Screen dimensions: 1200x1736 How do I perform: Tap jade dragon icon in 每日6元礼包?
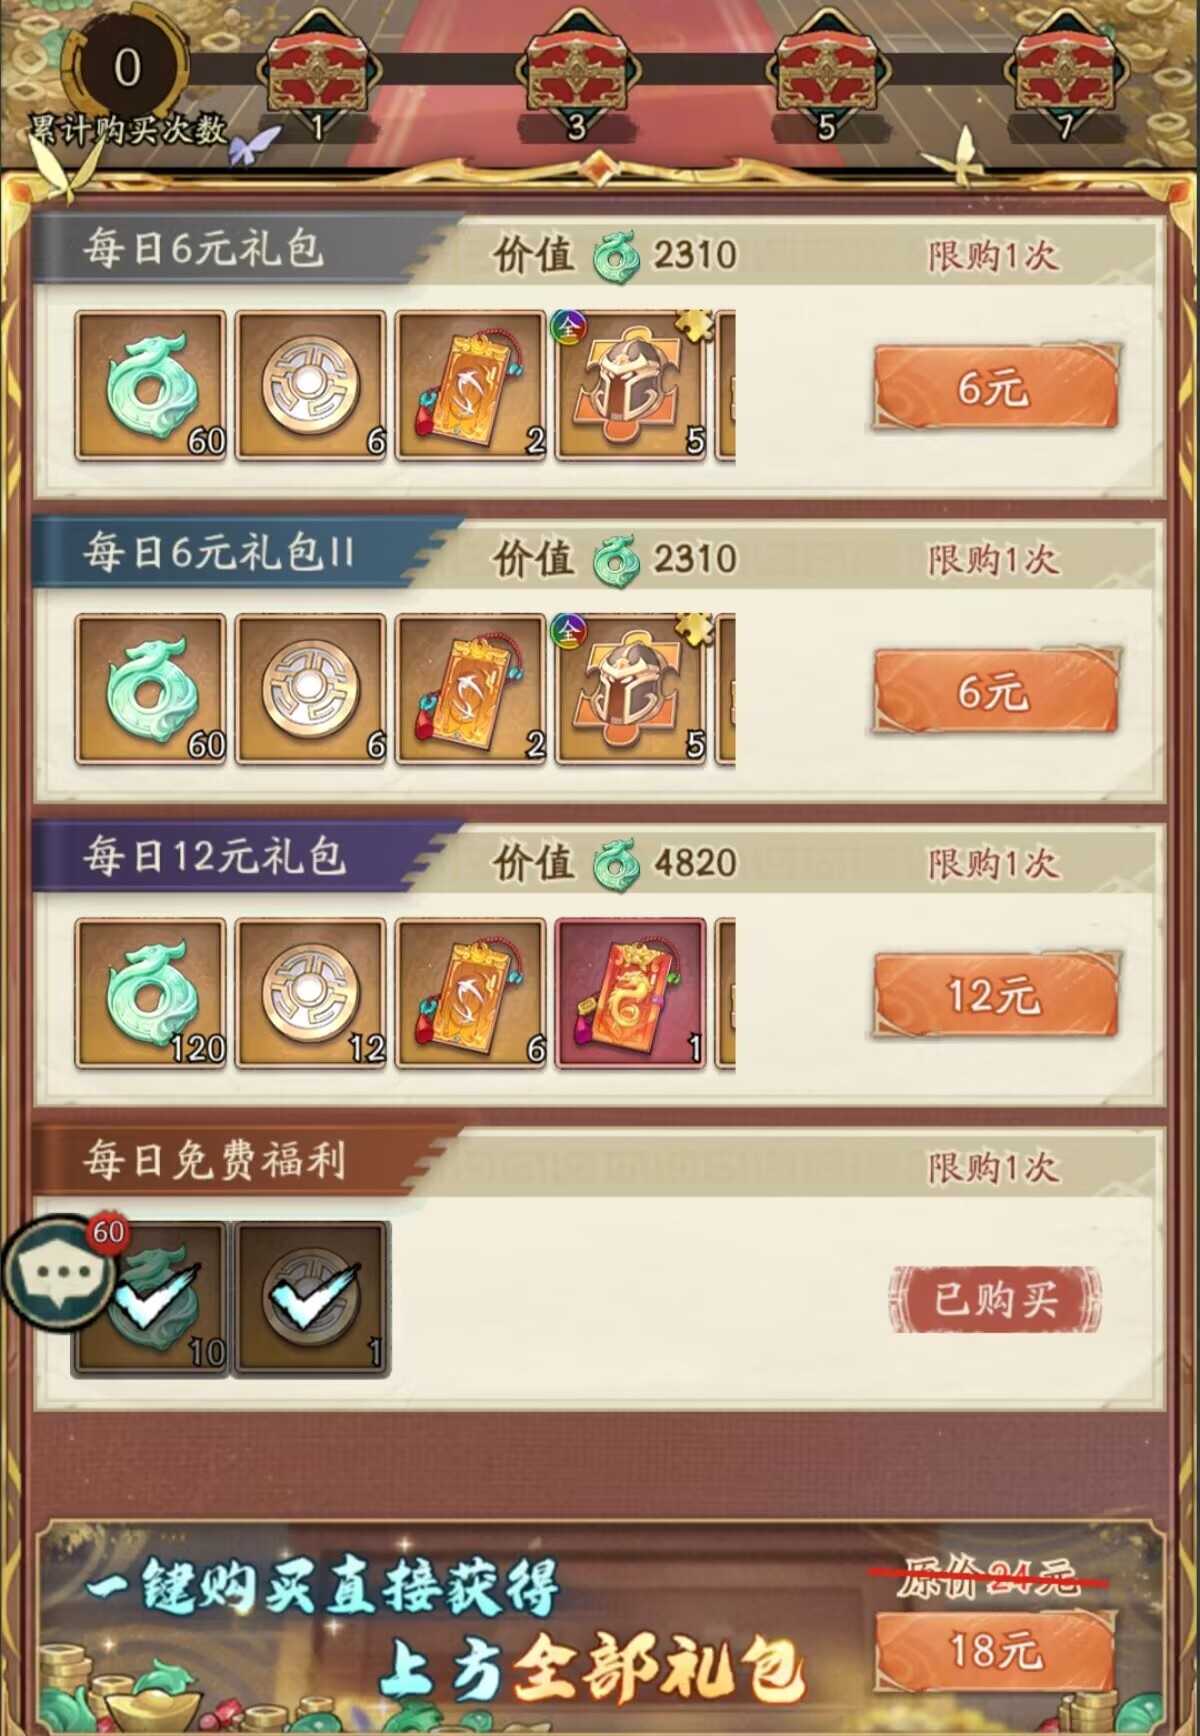coord(151,386)
